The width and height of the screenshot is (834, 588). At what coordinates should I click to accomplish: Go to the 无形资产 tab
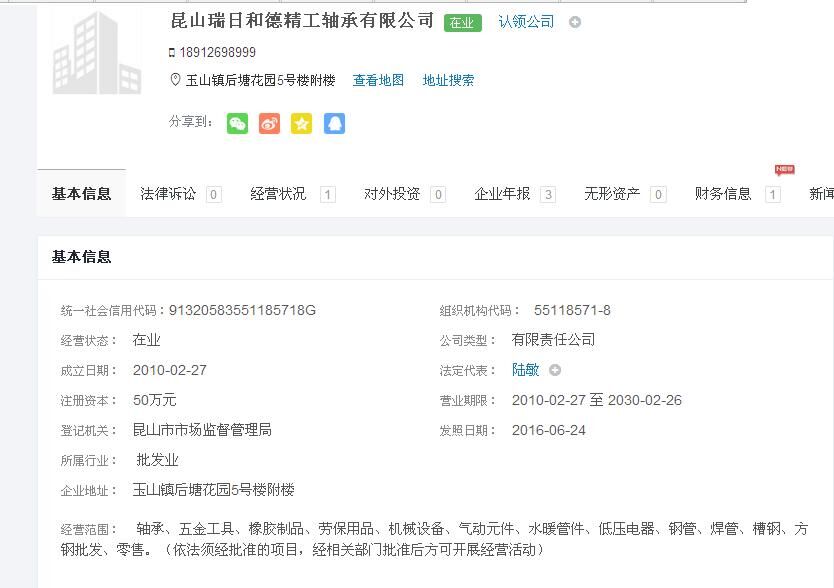point(612,194)
